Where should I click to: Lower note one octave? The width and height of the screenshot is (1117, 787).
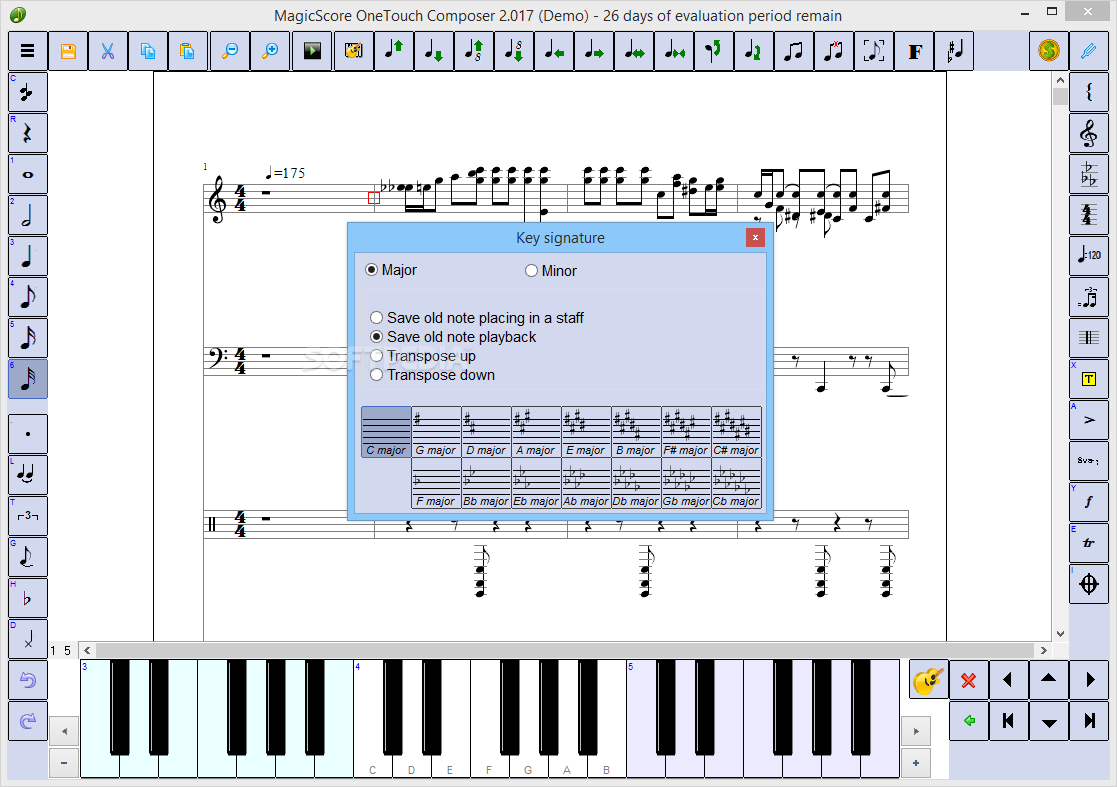pos(514,51)
